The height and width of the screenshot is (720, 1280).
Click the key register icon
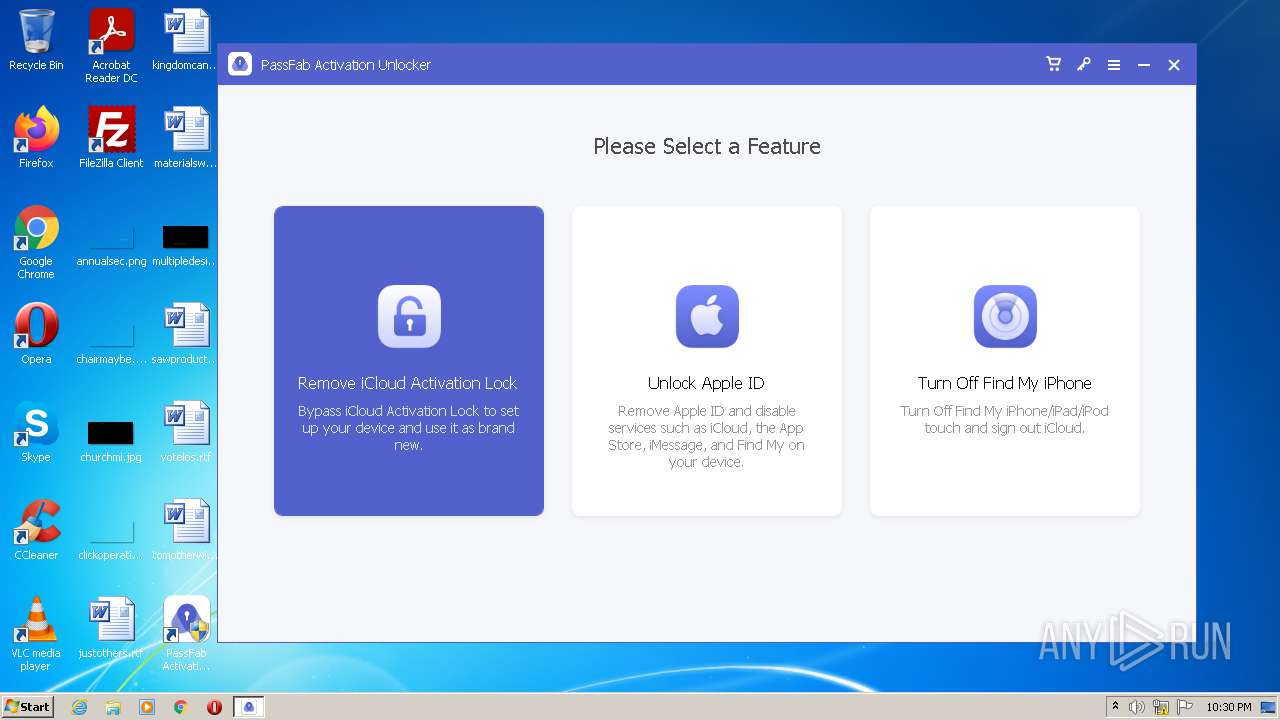pos(1083,64)
